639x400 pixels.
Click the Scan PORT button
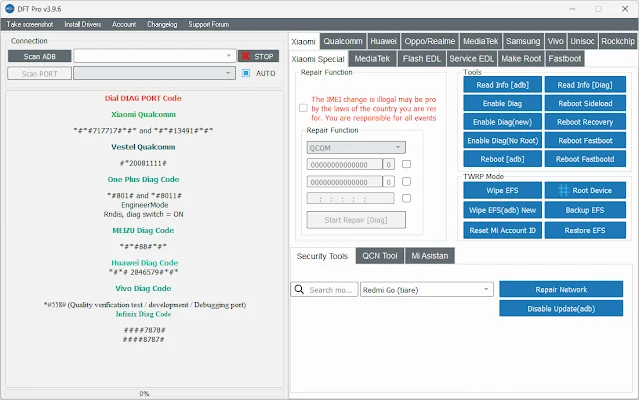(40, 74)
